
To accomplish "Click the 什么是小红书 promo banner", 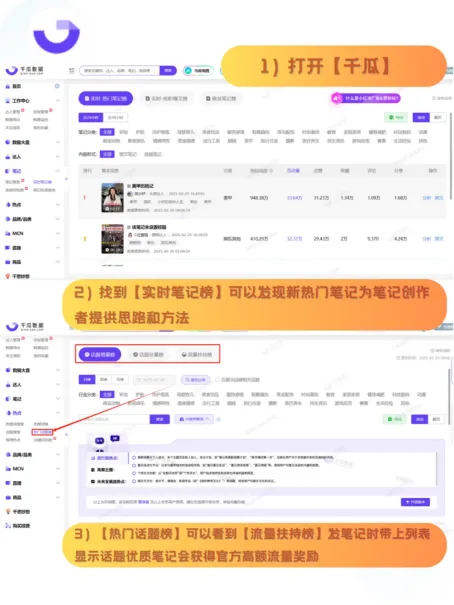I will pyautogui.click(x=366, y=98).
